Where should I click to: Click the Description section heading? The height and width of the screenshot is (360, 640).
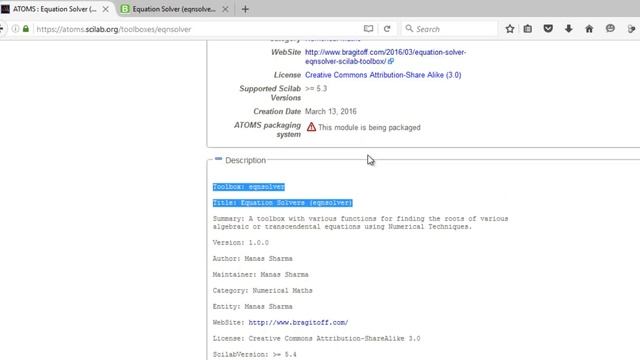245,160
